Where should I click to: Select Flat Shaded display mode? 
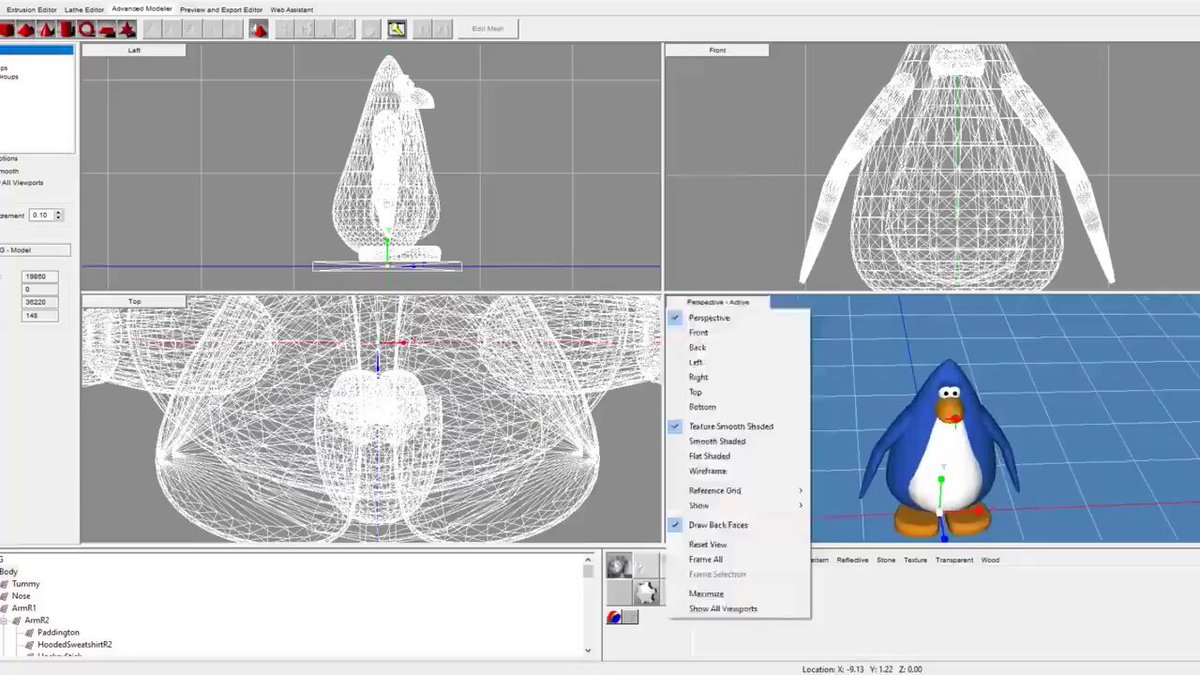point(709,457)
